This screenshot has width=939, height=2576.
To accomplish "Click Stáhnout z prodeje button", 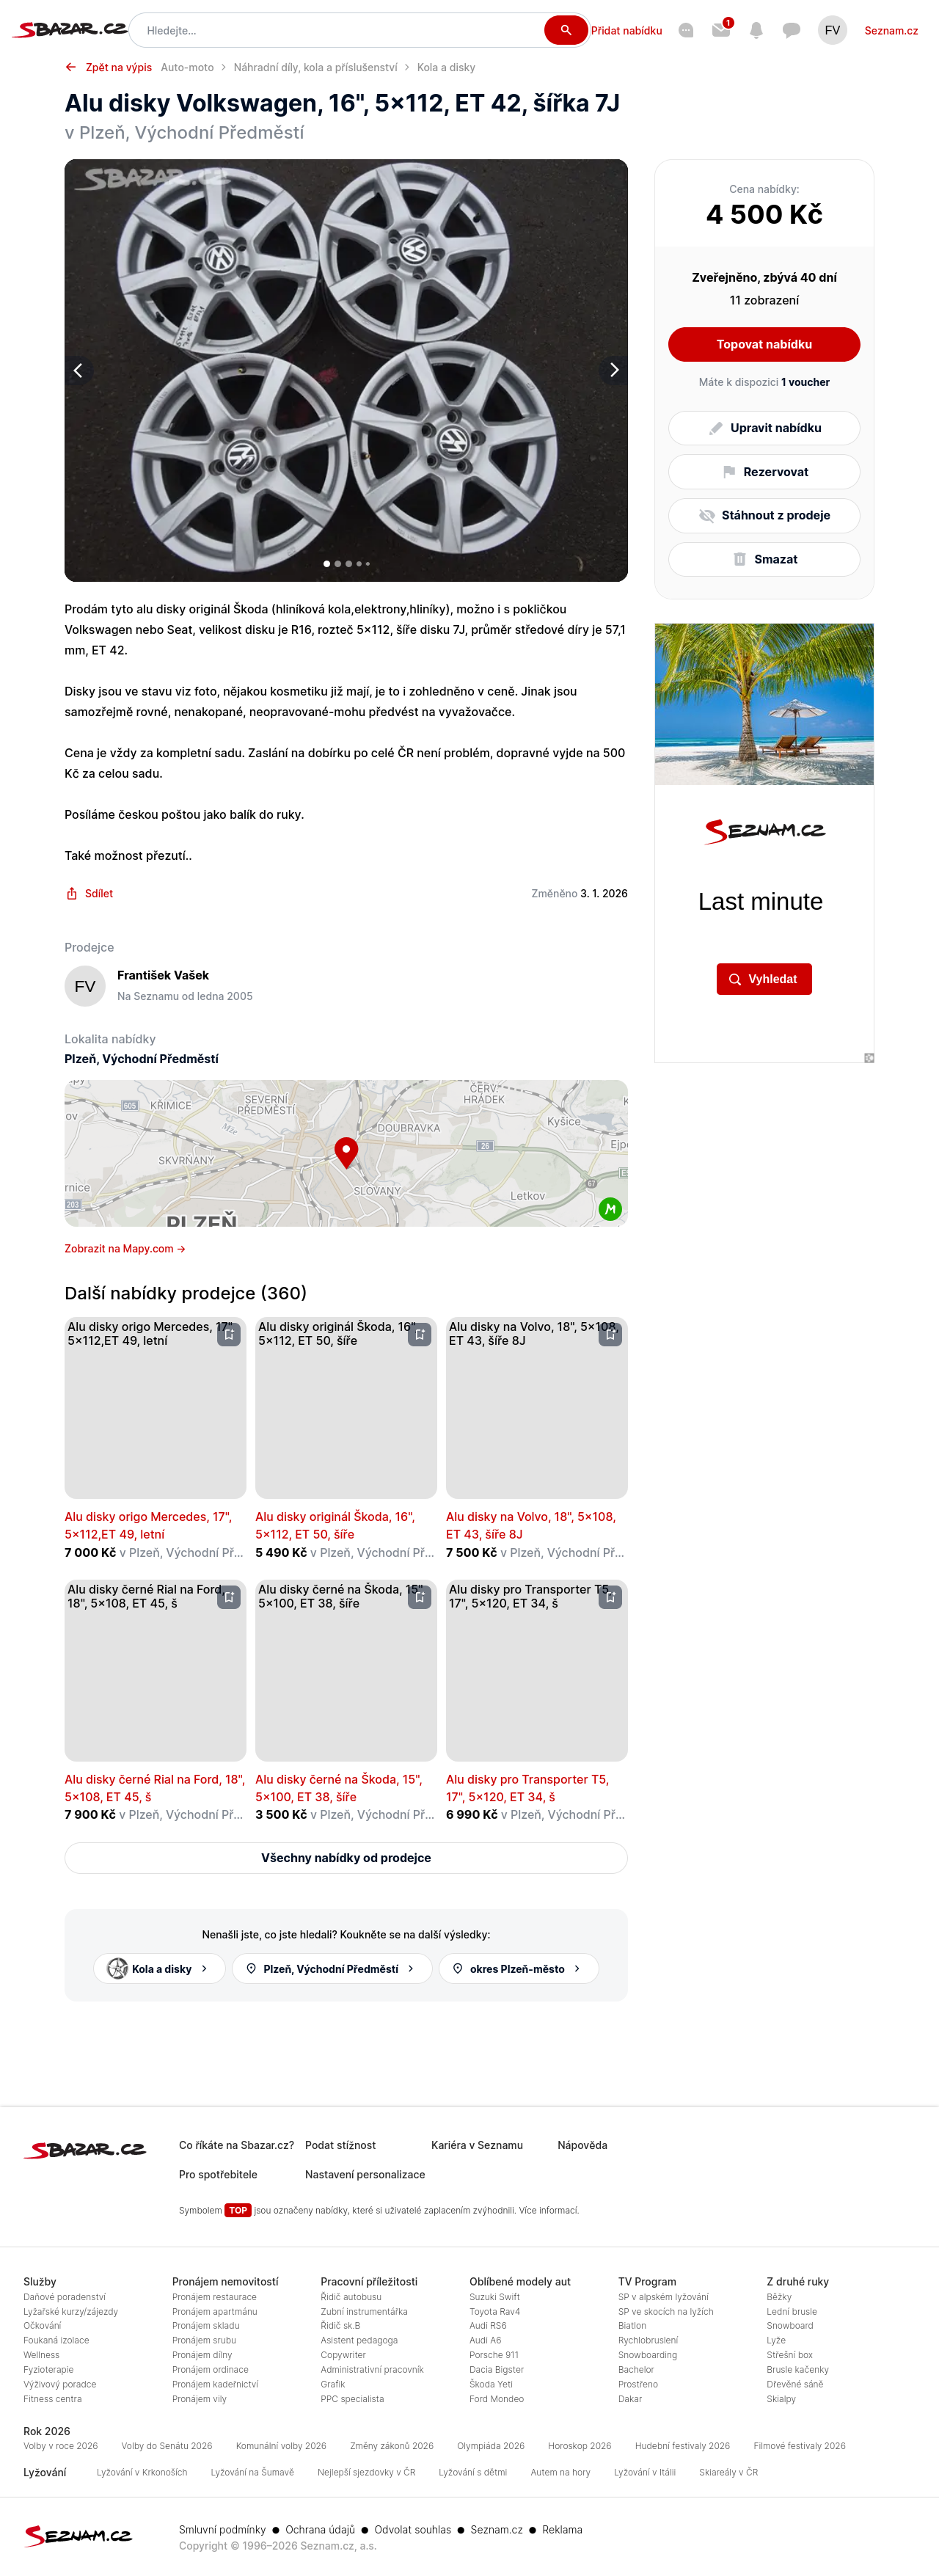I will coord(763,515).
